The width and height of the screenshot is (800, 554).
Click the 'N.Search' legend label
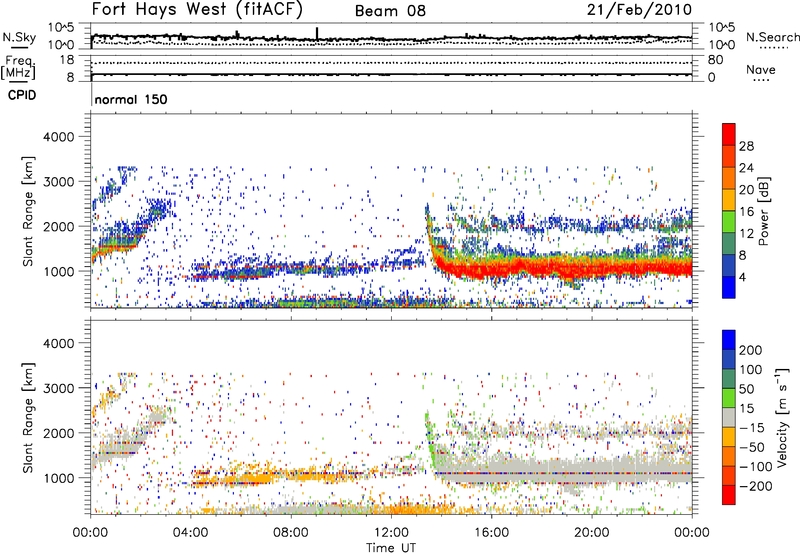pos(772,37)
